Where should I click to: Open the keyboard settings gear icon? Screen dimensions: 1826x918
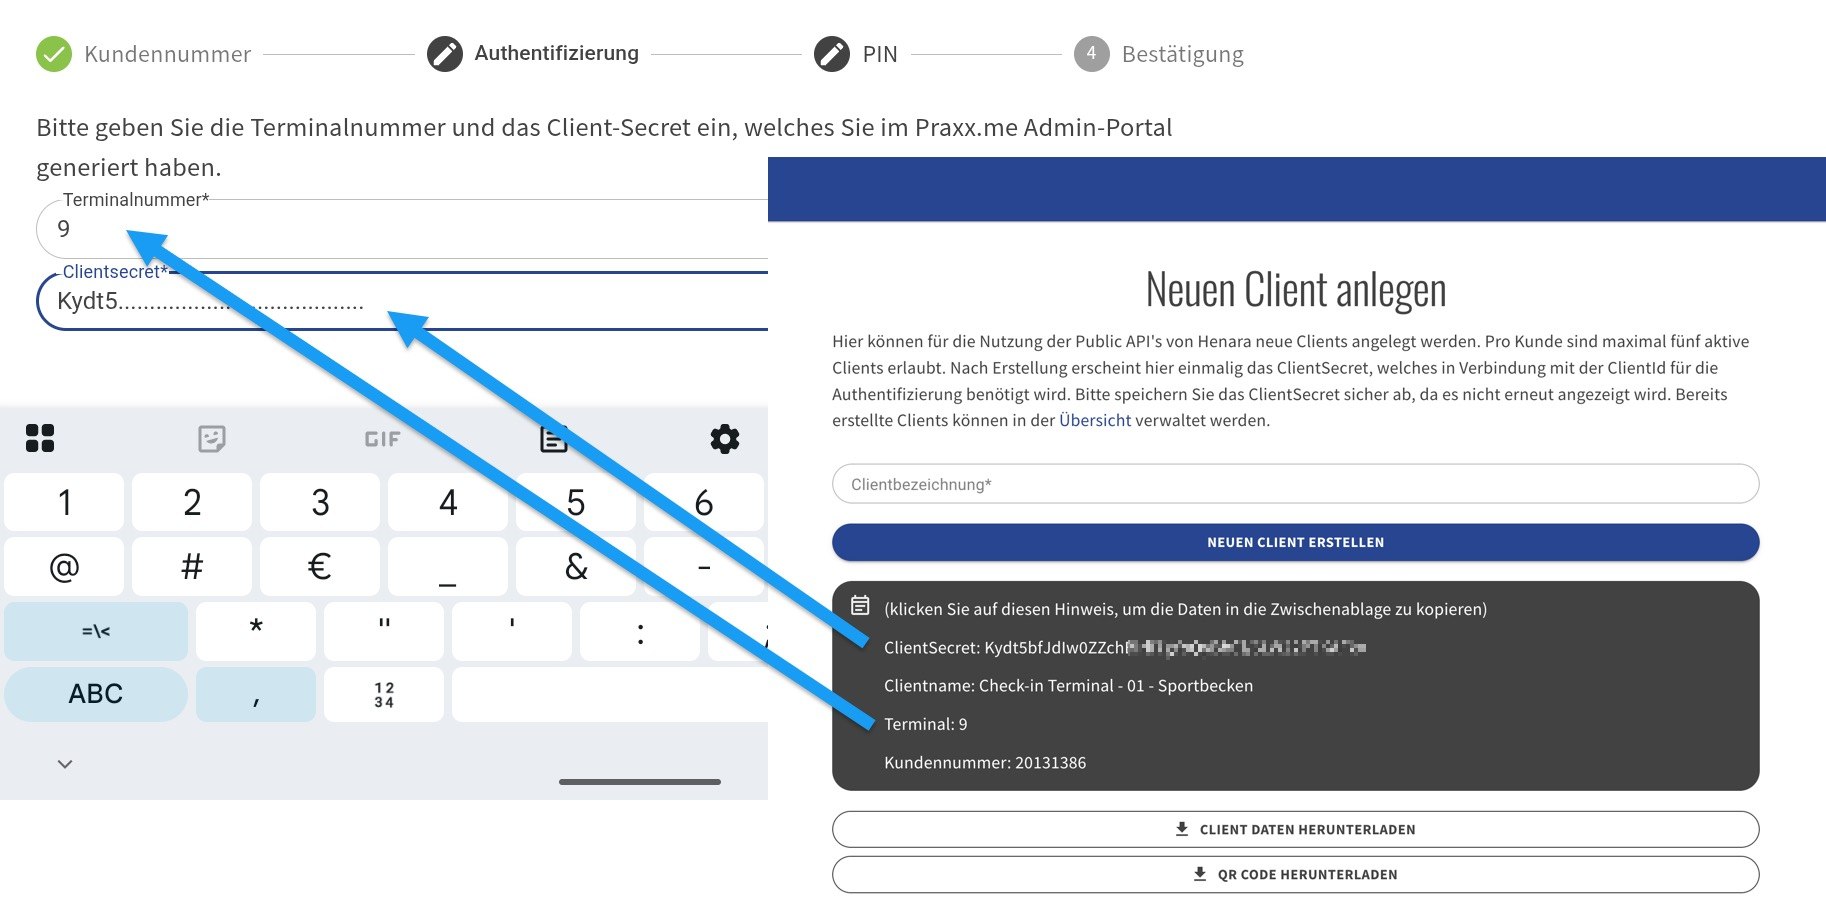click(725, 439)
